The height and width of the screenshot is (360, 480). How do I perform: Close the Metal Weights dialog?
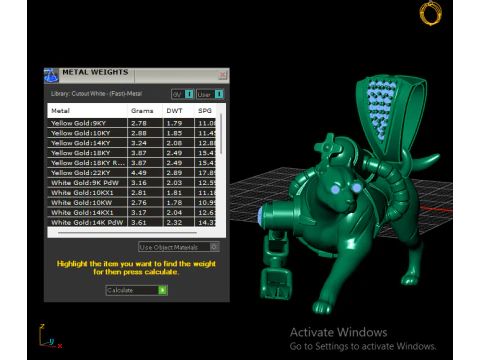[222, 75]
